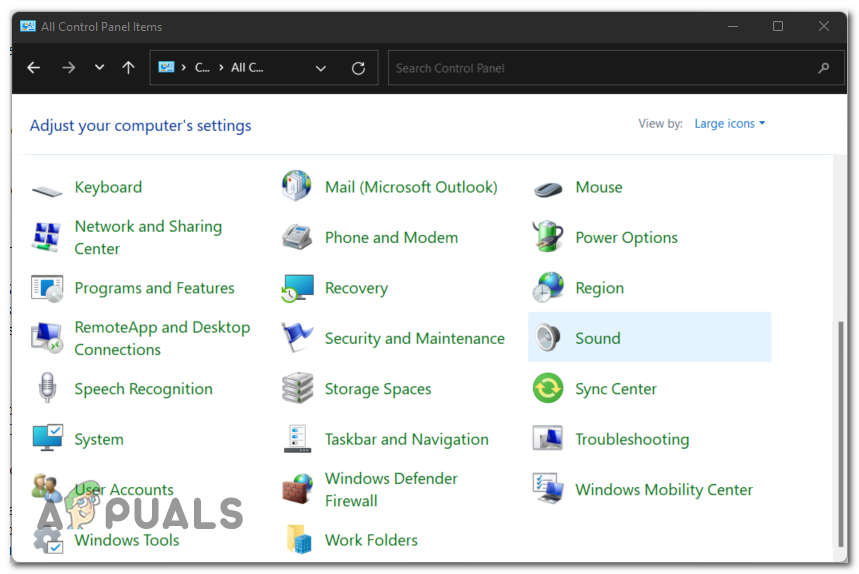Open Windows Defender Firewall brick icon
859x574 pixels.
[x=297, y=489]
